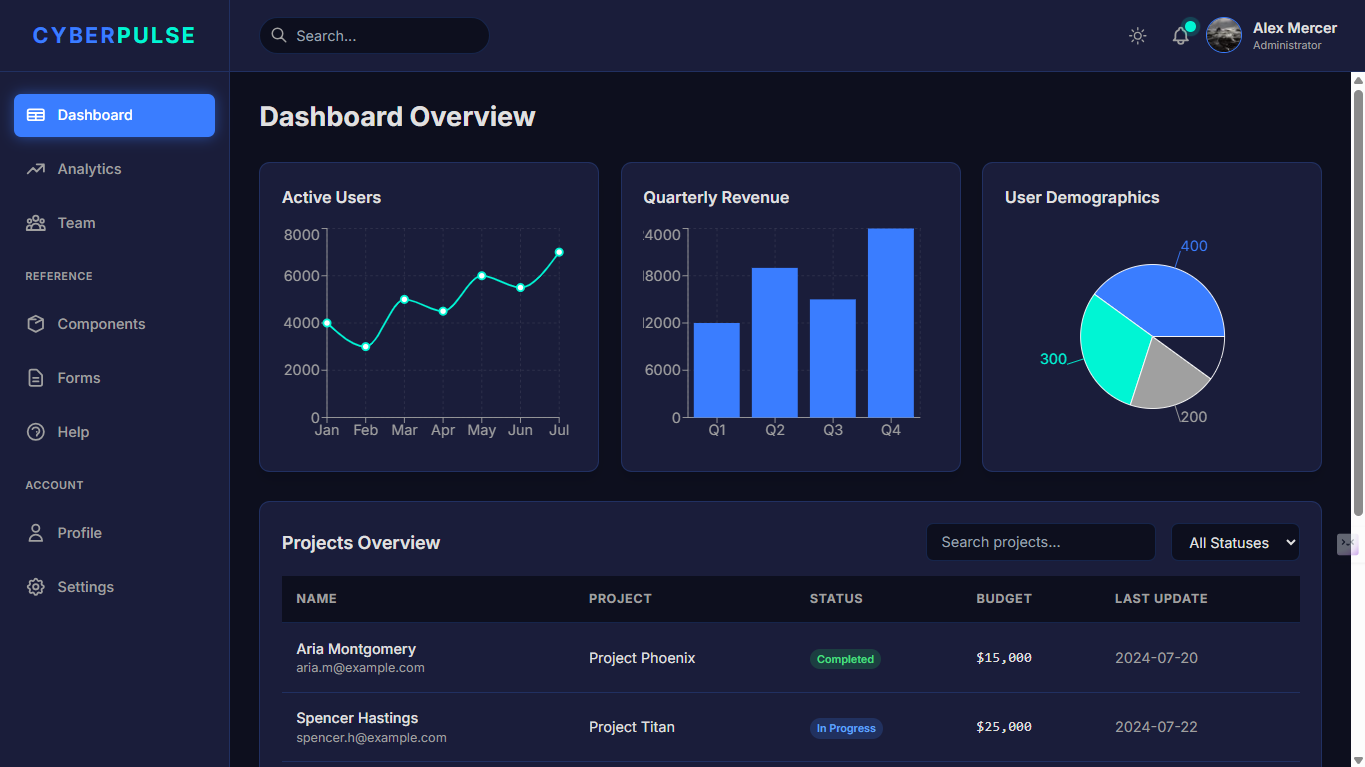Screen dimensions: 1365x767
Task: Select Dashboard in the sidebar menu
Action: coord(114,115)
